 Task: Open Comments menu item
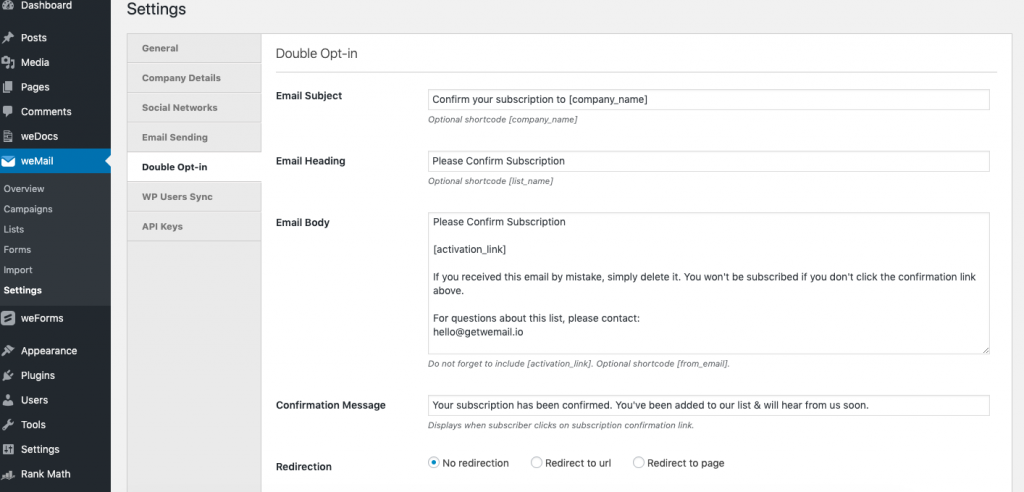(46, 112)
